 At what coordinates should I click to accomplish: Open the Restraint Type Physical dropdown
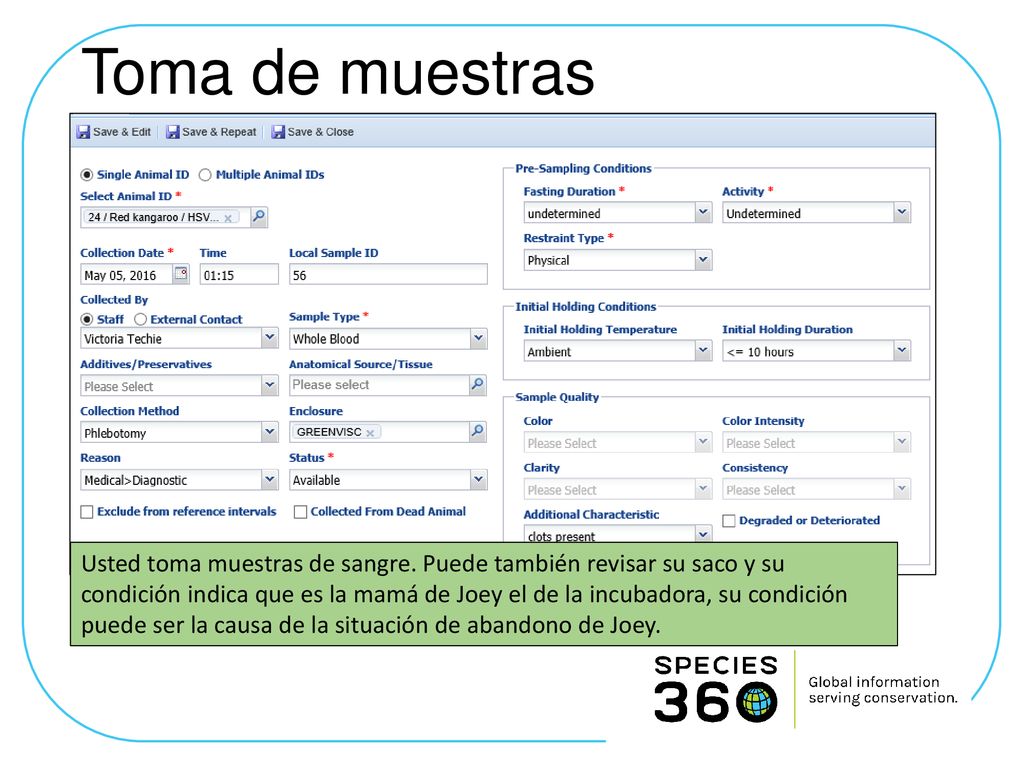pyautogui.click(x=703, y=260)
